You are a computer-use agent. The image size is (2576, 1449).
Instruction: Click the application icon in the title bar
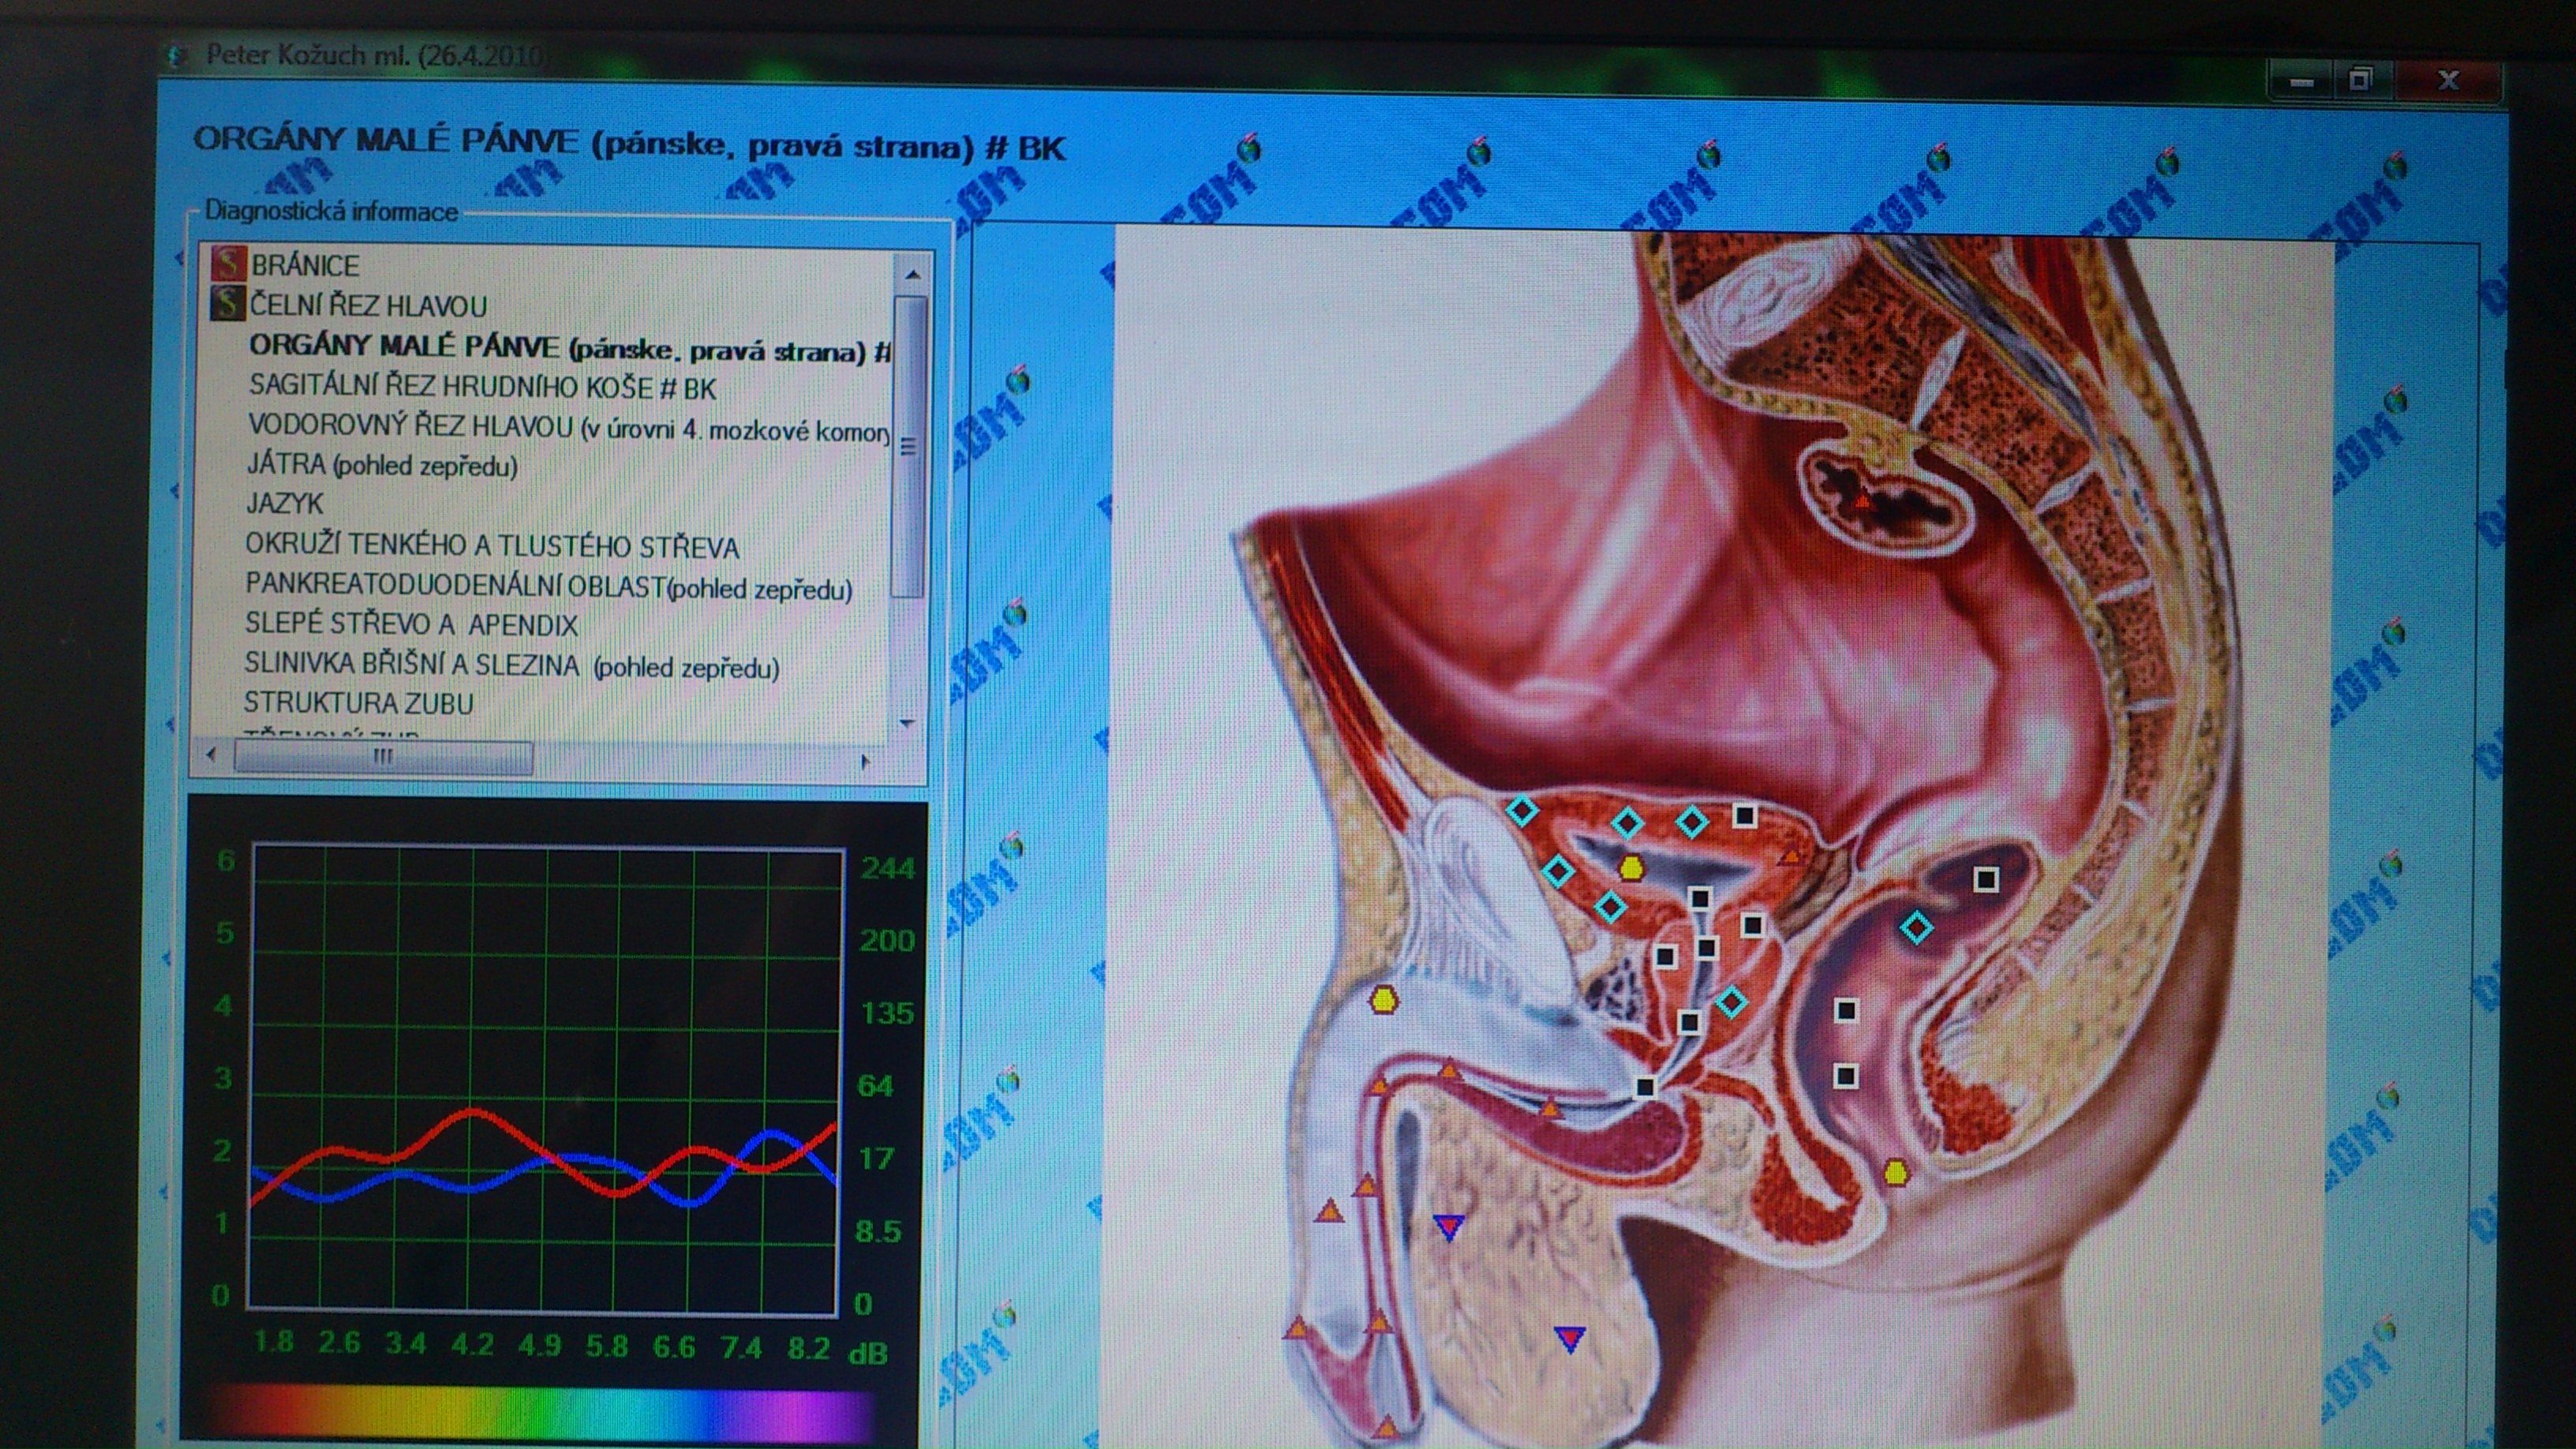(x=176, y=54)
